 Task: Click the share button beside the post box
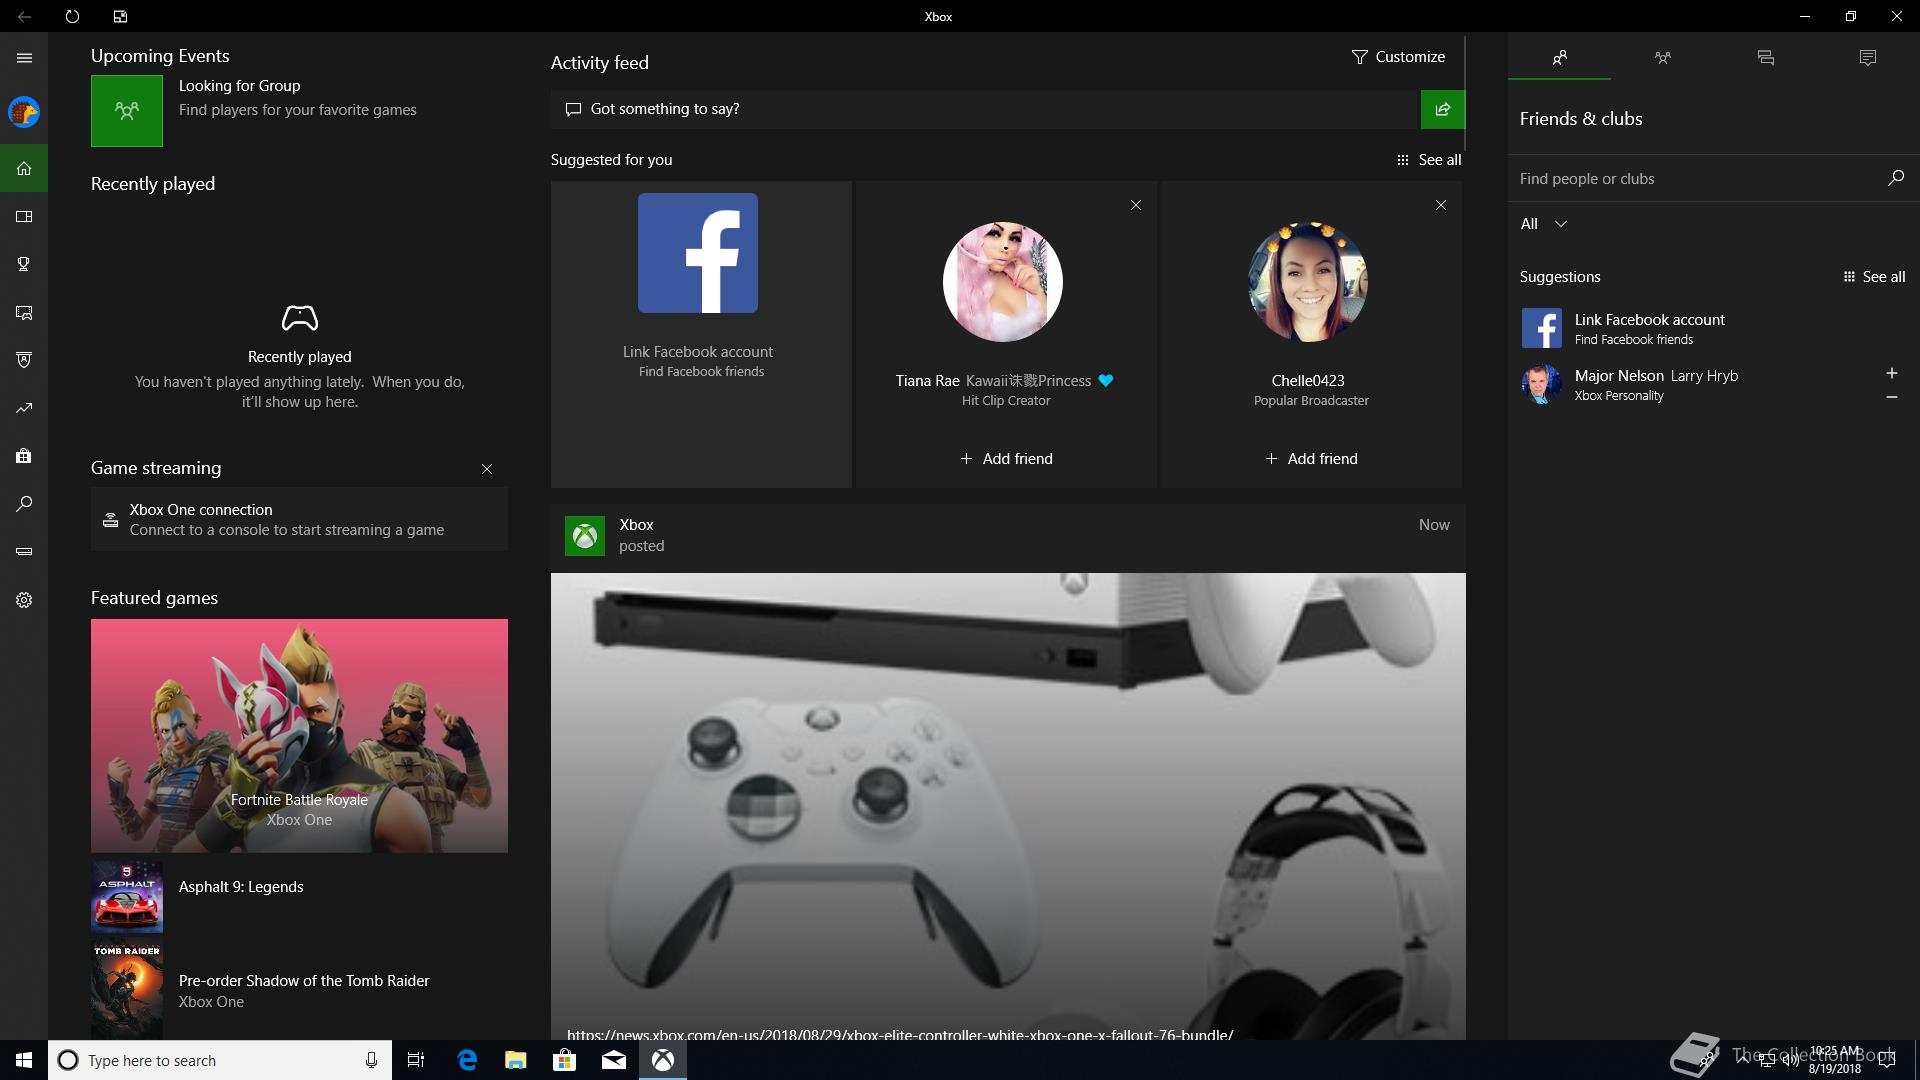pos(1442,109)
